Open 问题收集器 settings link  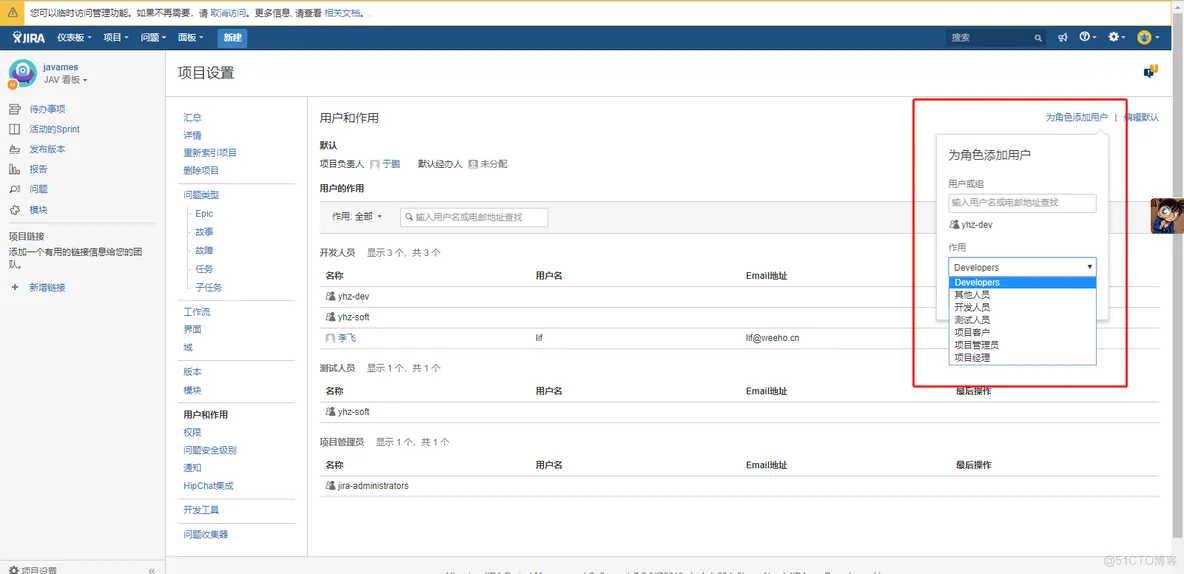205,535
